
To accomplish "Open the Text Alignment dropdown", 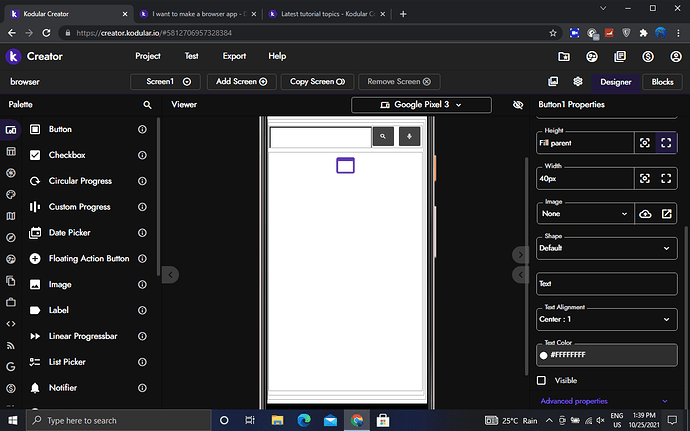I will pyautogui.click(x=606, y=319).
